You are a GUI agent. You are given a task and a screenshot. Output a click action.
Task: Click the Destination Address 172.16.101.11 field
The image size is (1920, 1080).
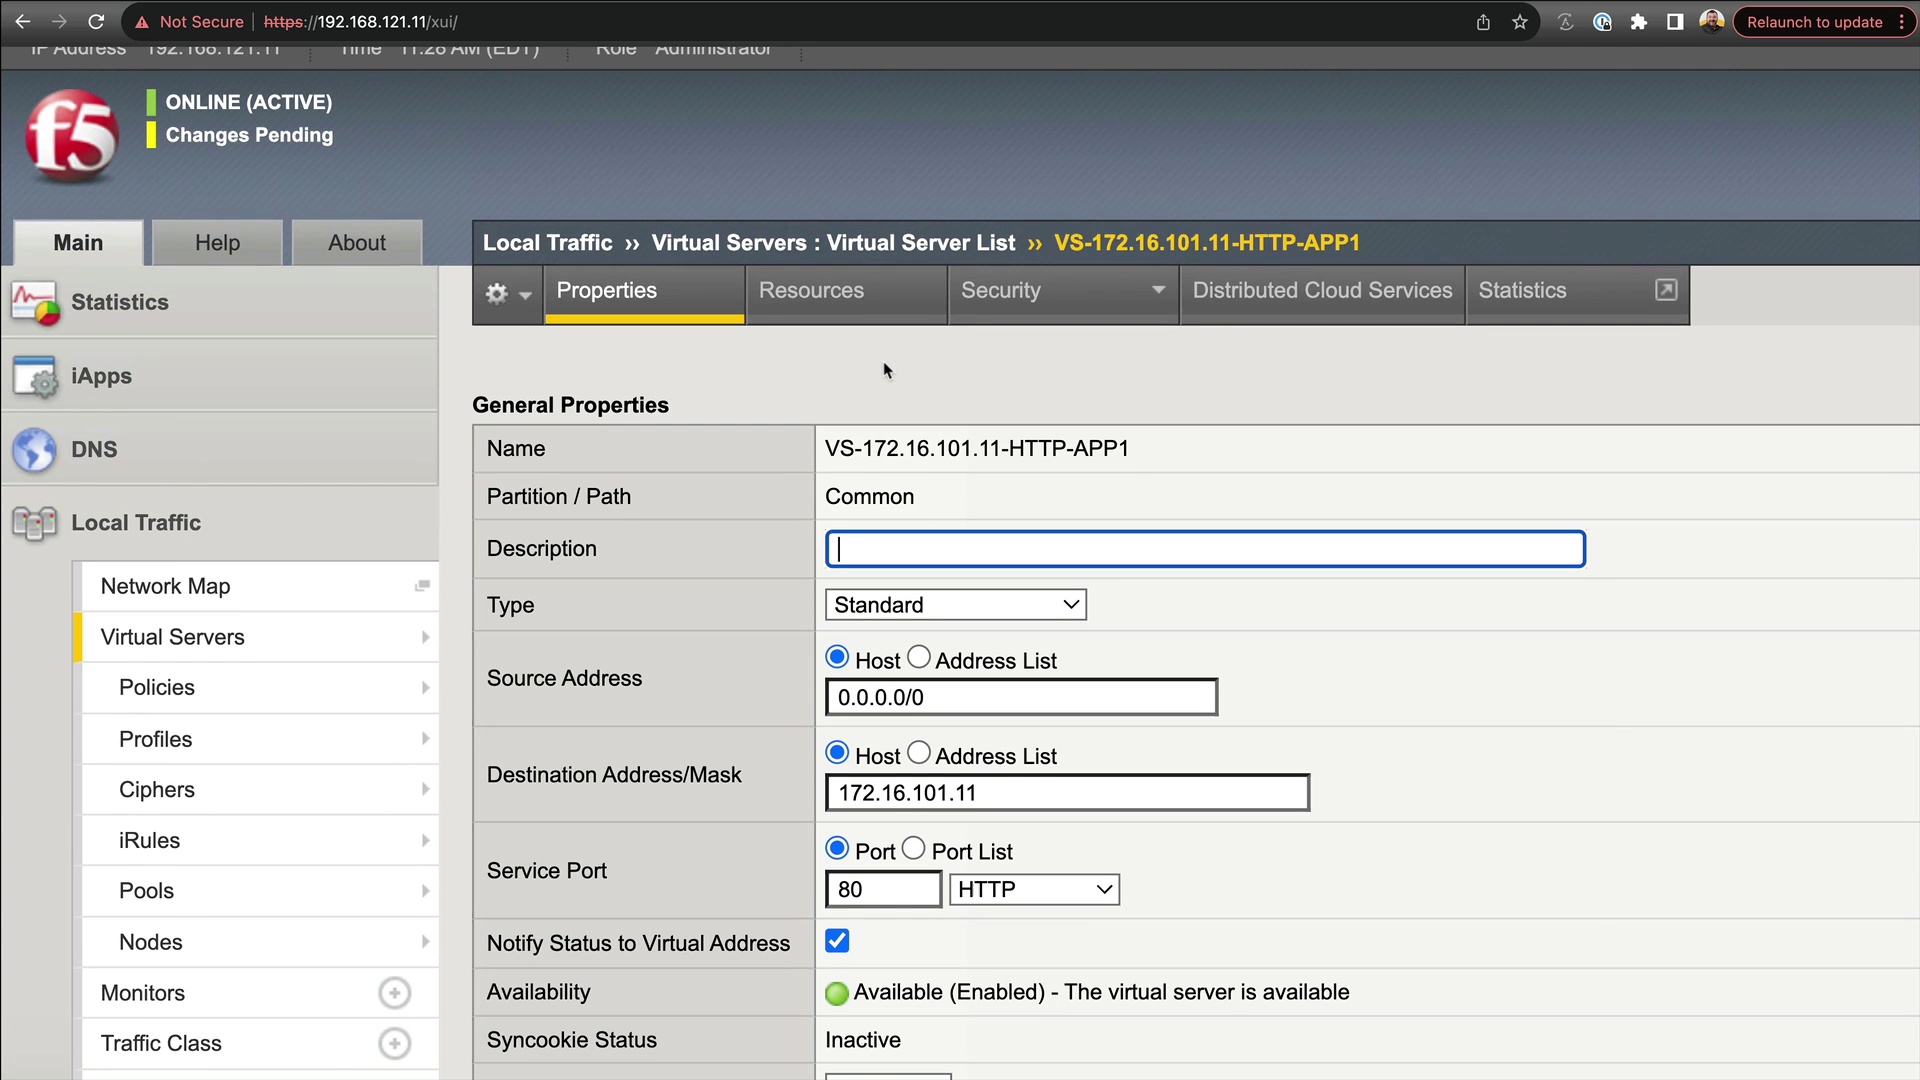click(x=1067, y=793)
